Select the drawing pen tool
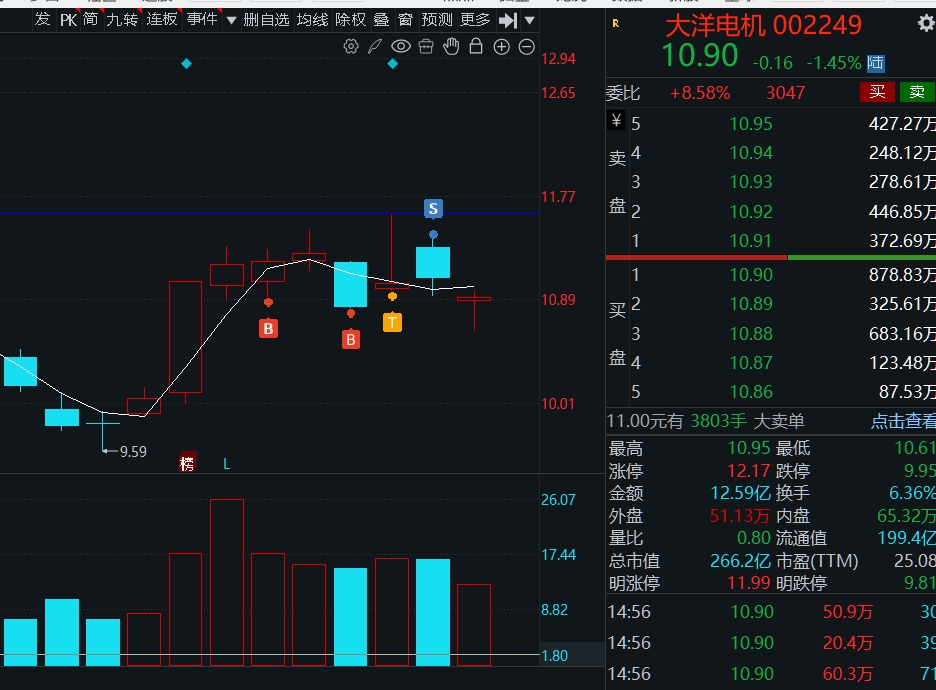936x690 pixels. click(x=375, y=47)
